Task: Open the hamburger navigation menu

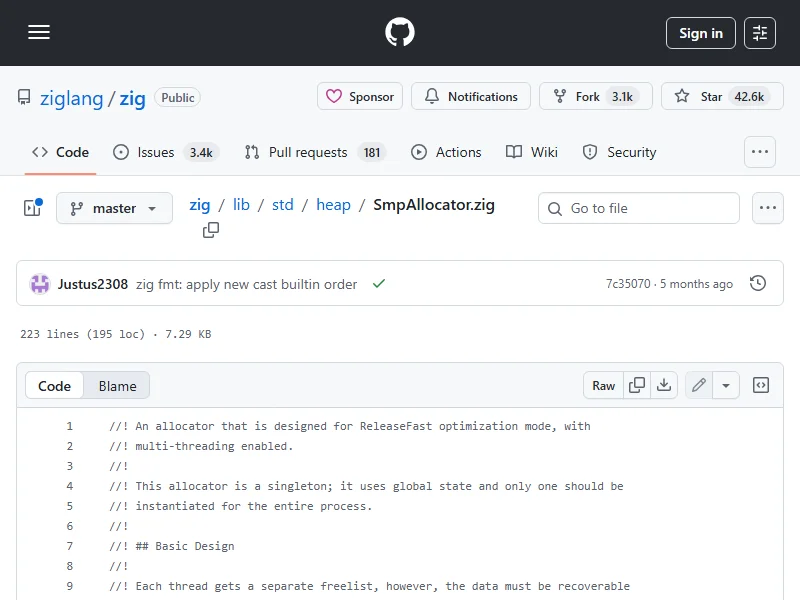Action: click(39, 33)
